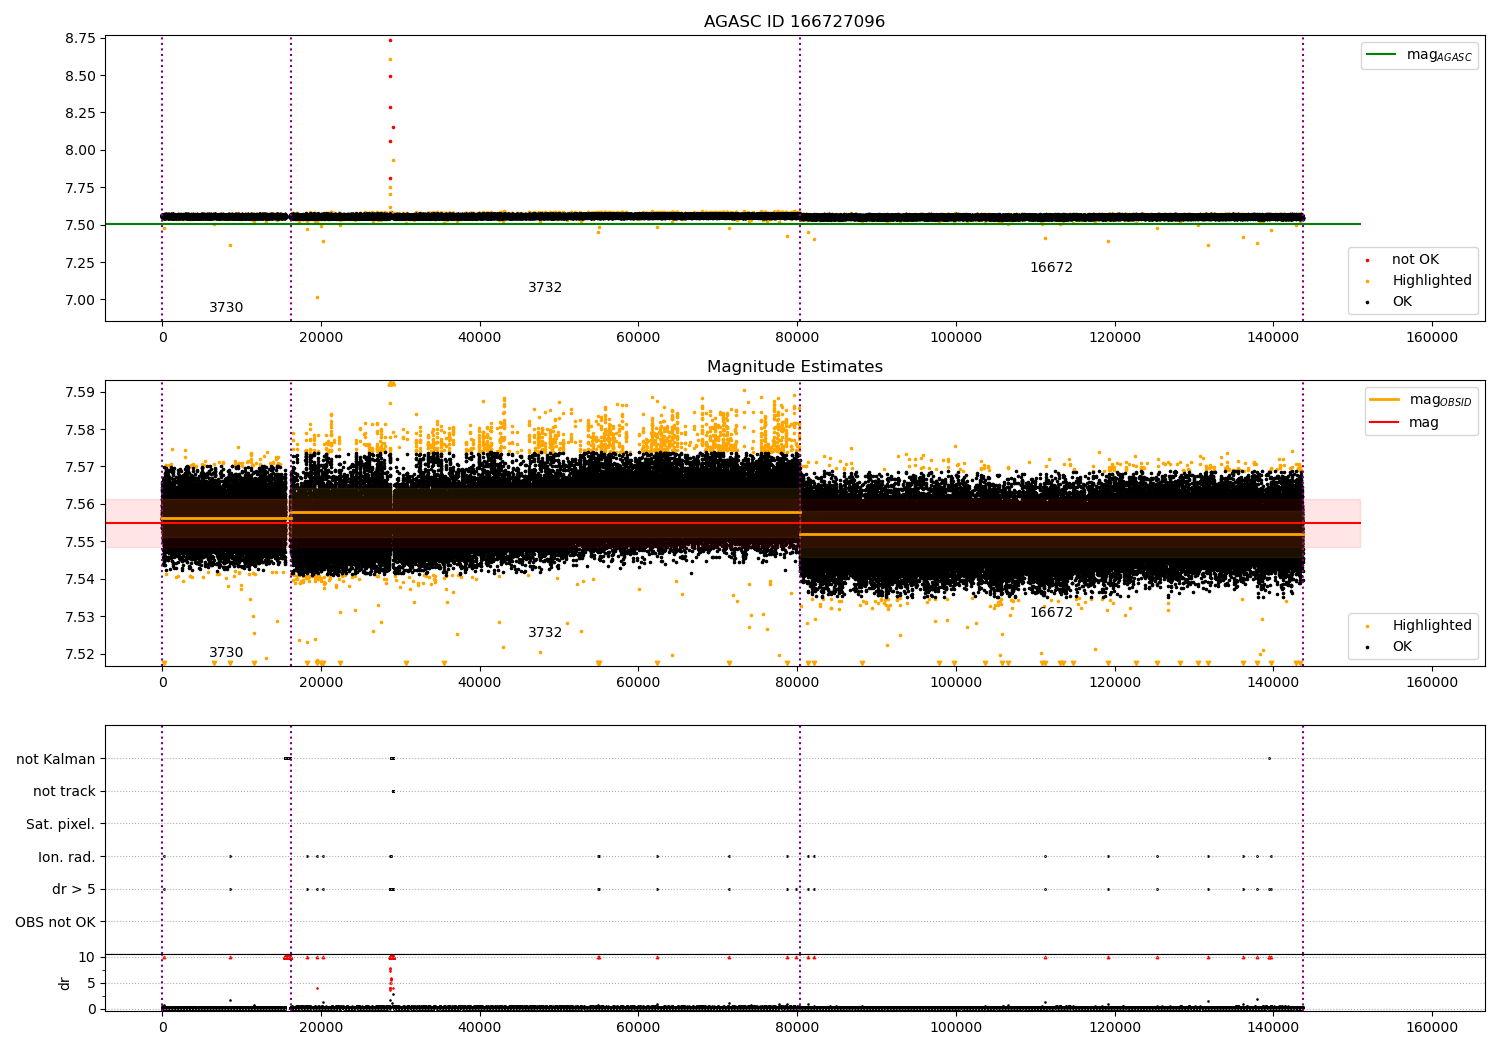Viewport: 1500px width, 1050px height.
Task: Click the 7.56 y-axis tick label
Action: pyautogui.click(x=79, y=505)
